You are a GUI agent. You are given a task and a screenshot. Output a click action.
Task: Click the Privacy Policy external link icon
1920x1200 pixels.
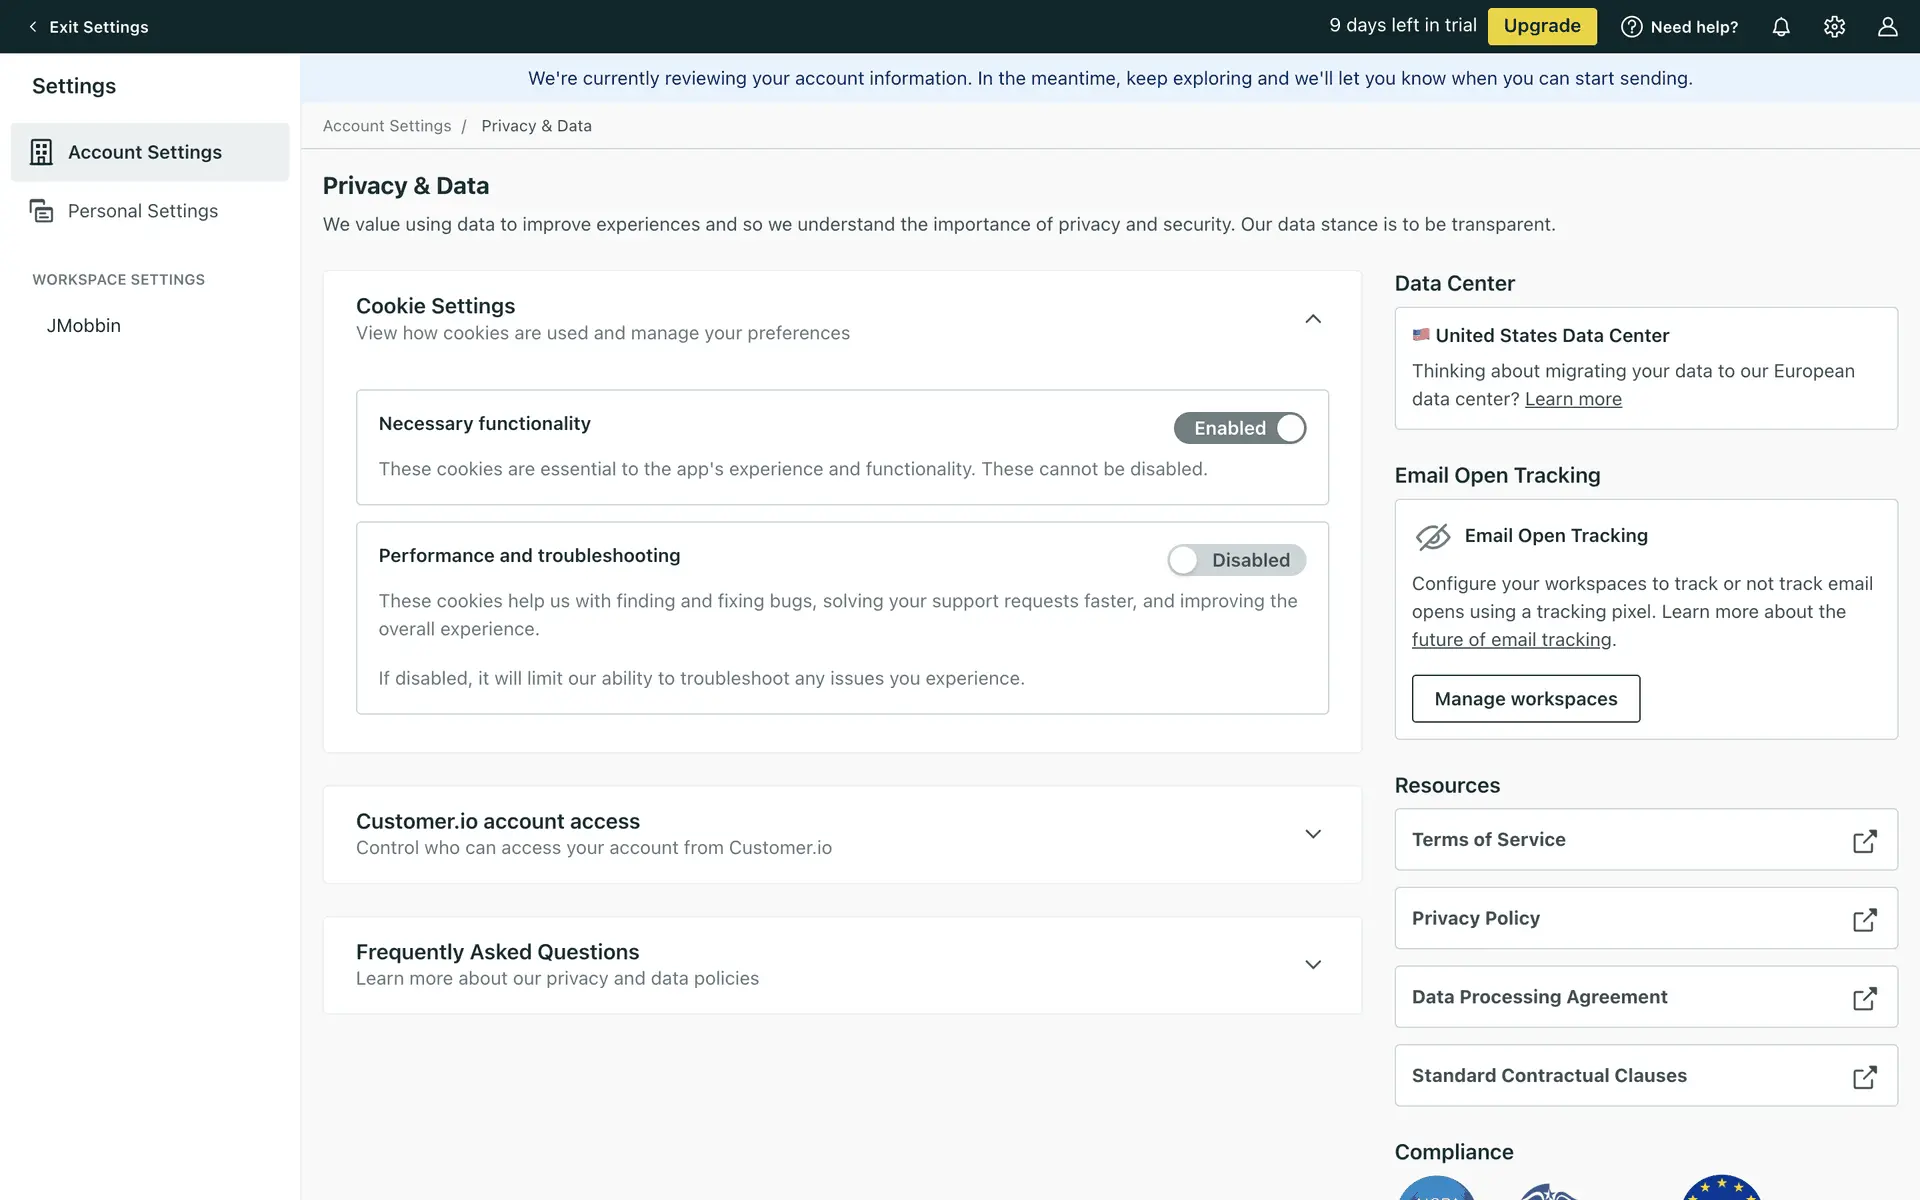tap(1864, 919)
